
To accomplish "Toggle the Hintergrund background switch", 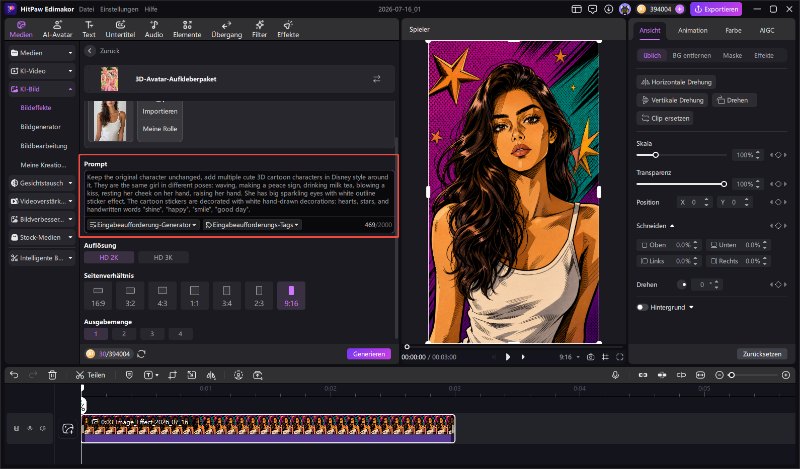I will click(x=642, y=307).
